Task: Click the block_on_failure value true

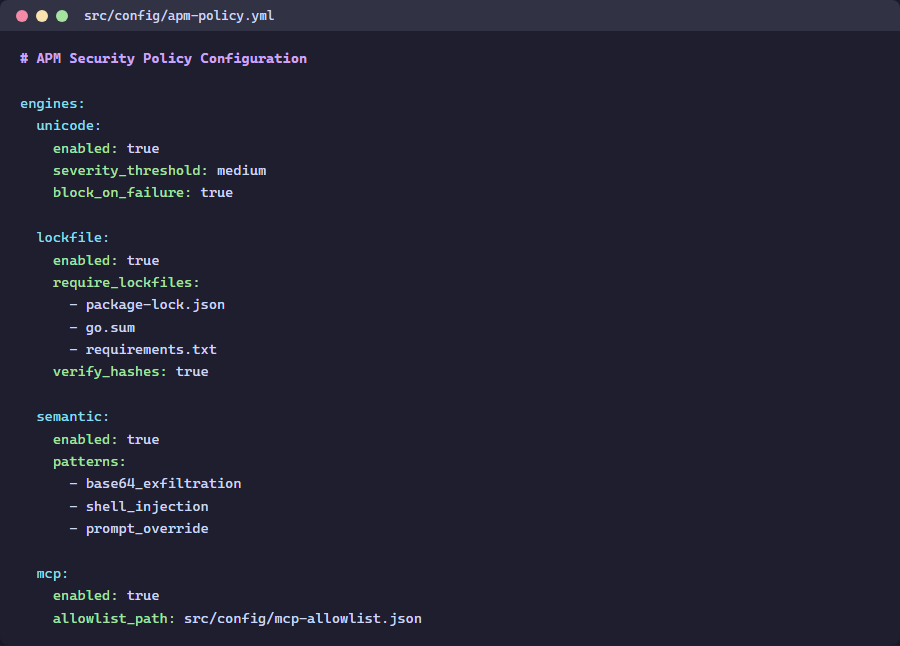Action: click(216, 192)
